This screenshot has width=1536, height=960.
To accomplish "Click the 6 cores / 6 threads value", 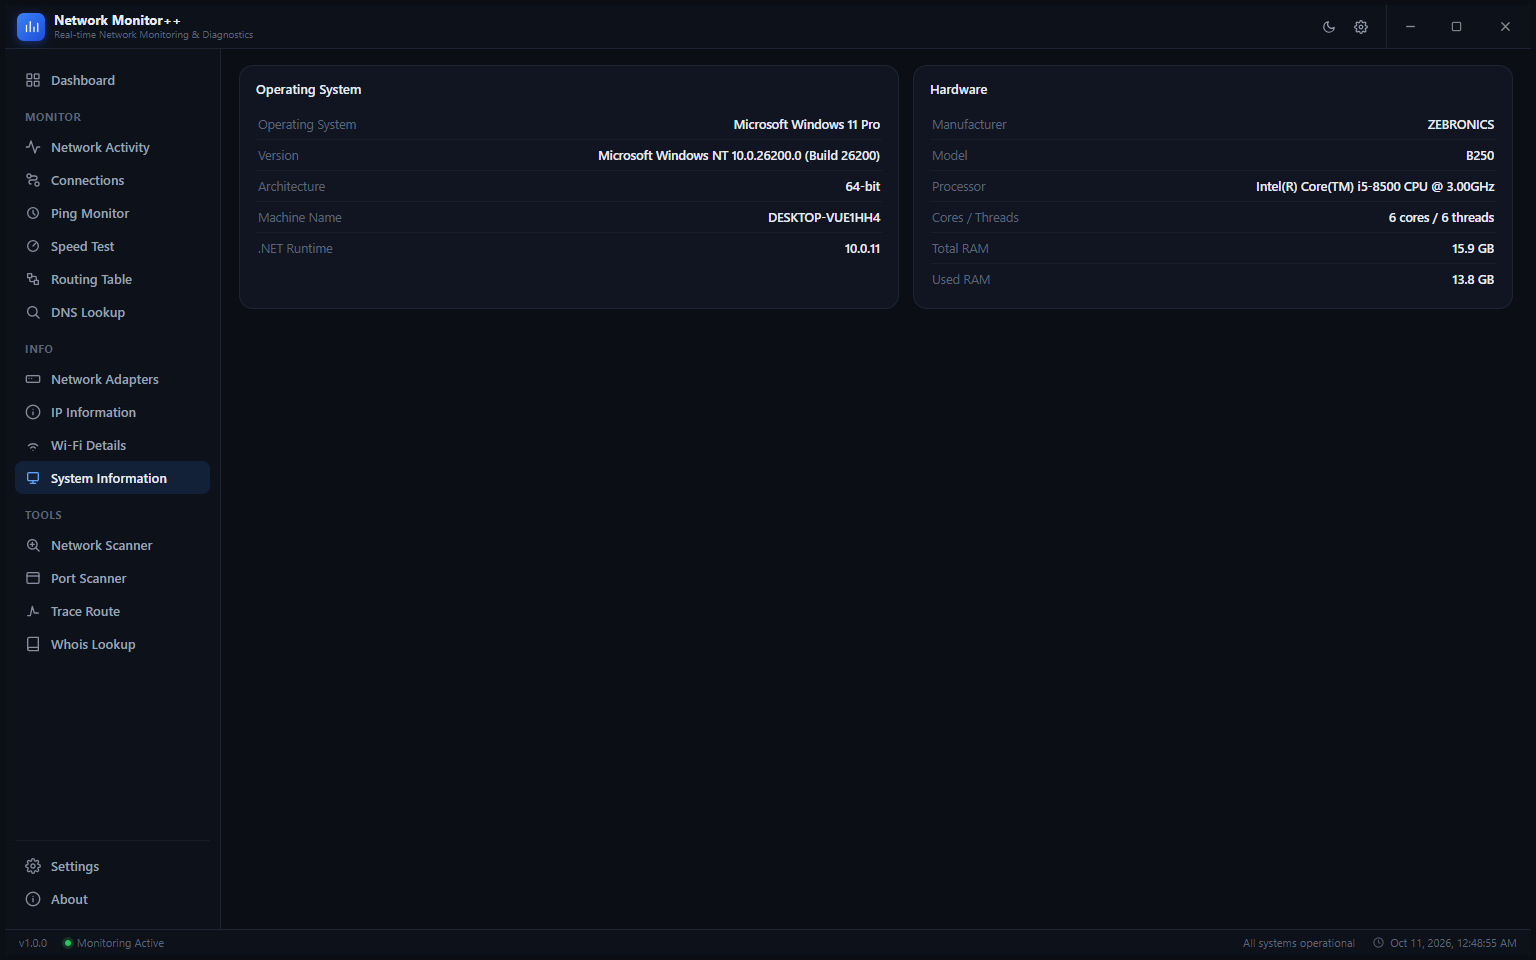I will pos(1441,217).
